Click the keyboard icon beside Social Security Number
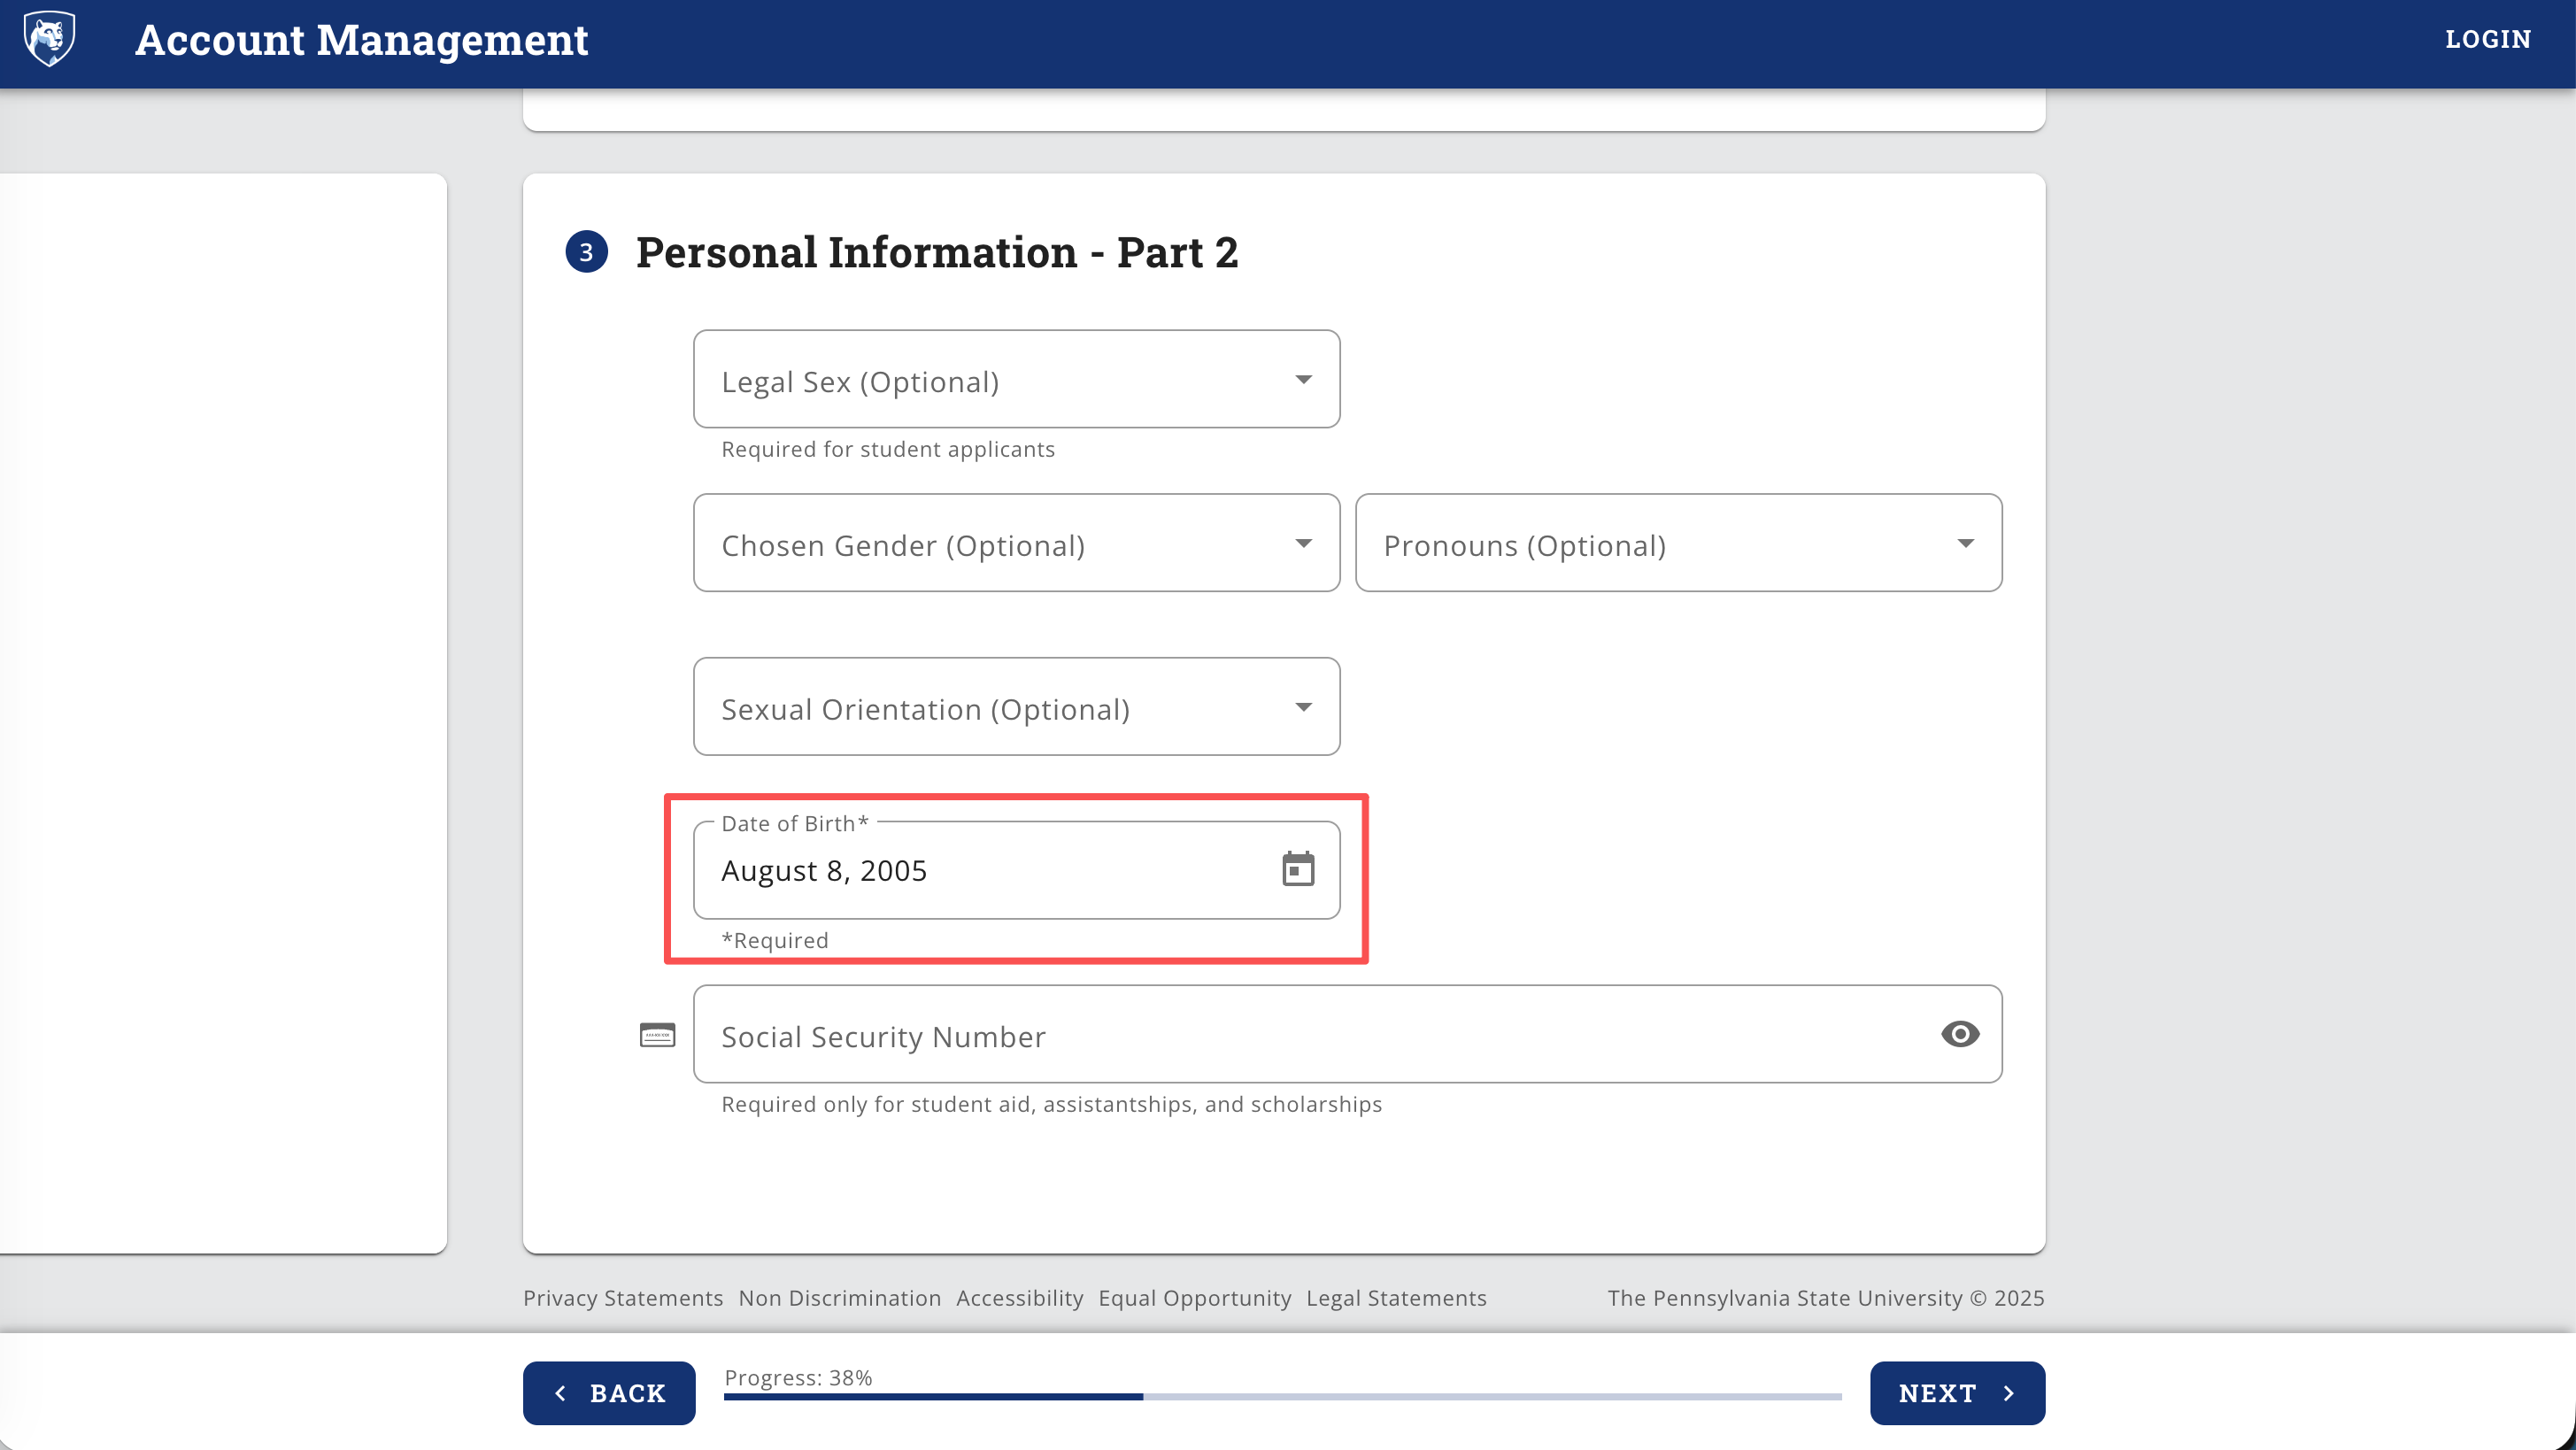Image resolution: width=2576 pixels, height=1450 pixels. click(657, 1034)
